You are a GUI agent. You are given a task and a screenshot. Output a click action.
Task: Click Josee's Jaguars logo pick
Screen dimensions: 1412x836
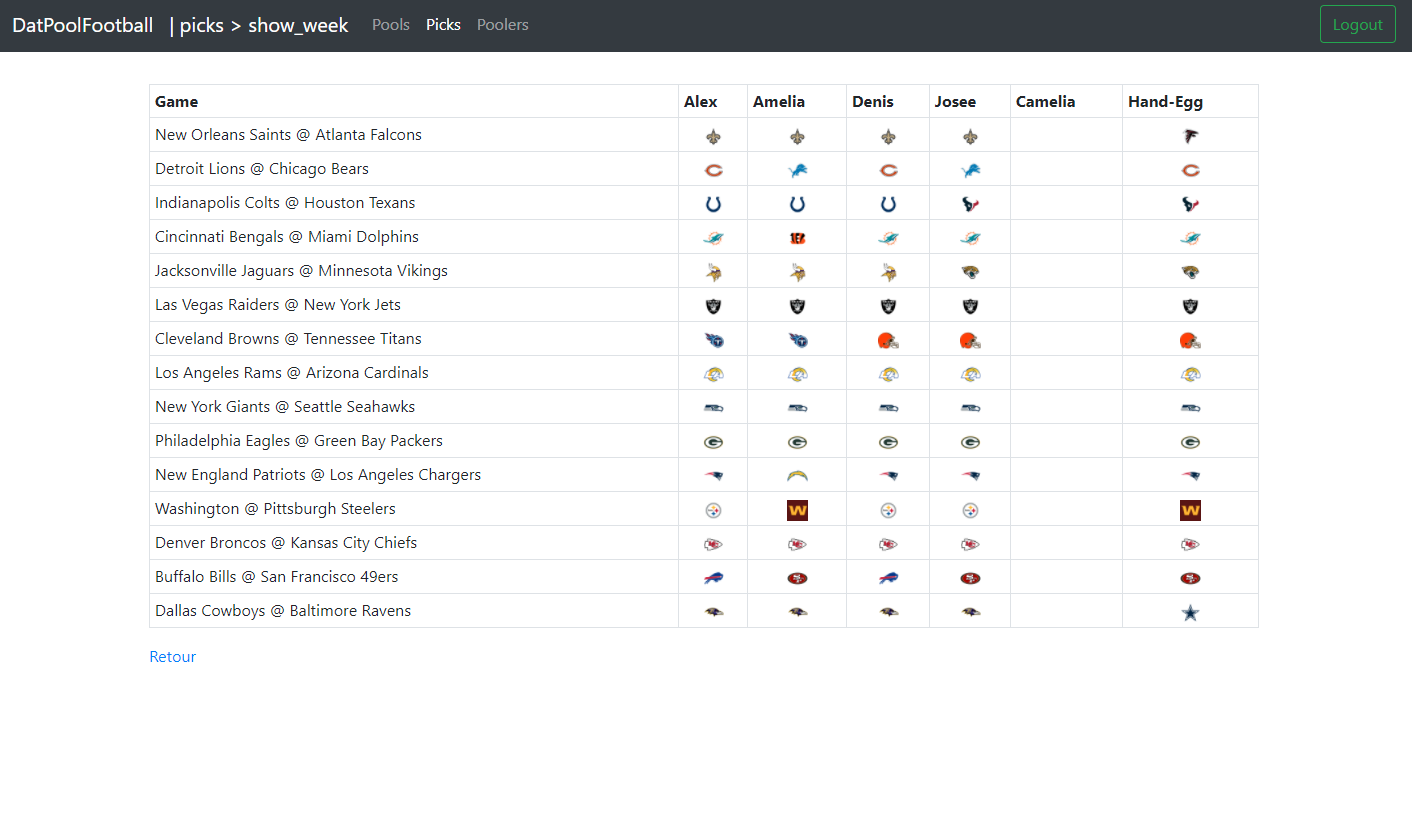[x=970, y=271]
